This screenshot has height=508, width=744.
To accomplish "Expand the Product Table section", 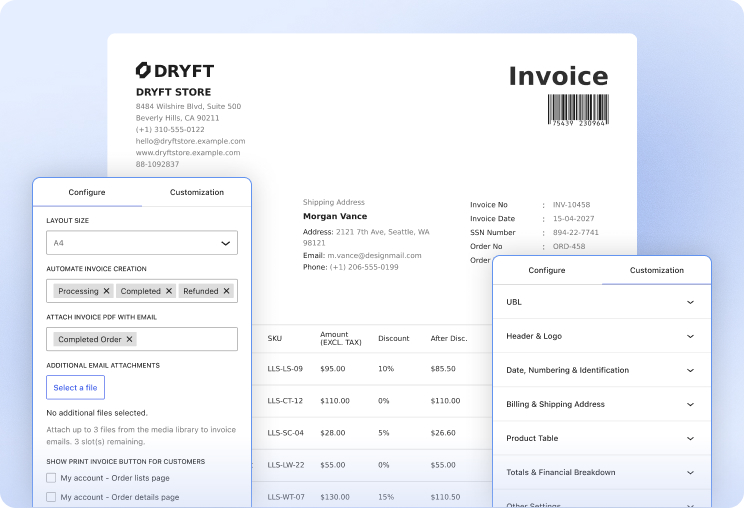I will [x=602, y=439].
